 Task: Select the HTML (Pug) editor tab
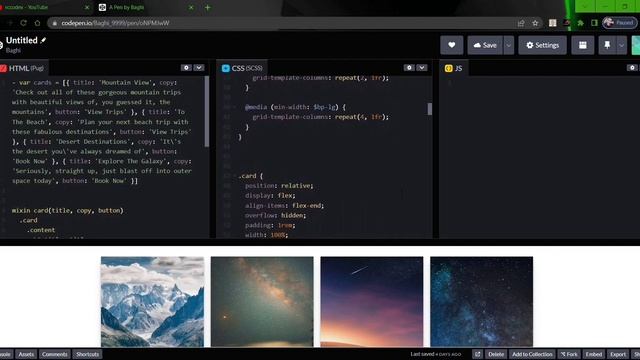pyautogui.click(x=23, y=68)
